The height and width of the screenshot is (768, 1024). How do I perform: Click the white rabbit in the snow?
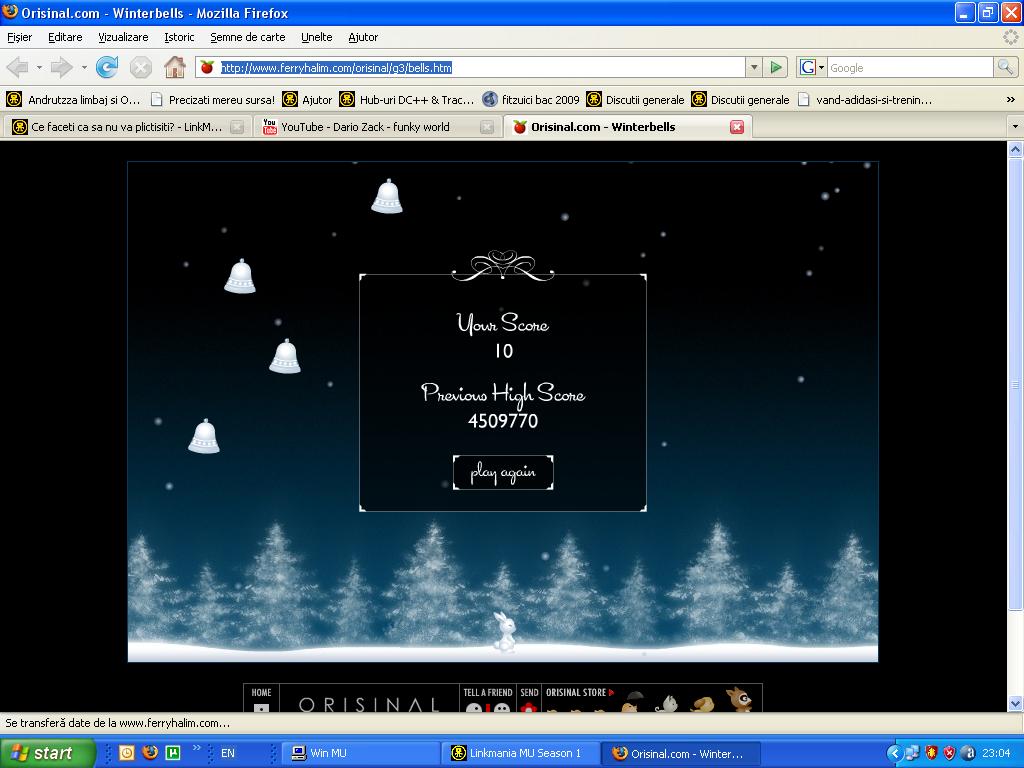click(x=504, y=632)
